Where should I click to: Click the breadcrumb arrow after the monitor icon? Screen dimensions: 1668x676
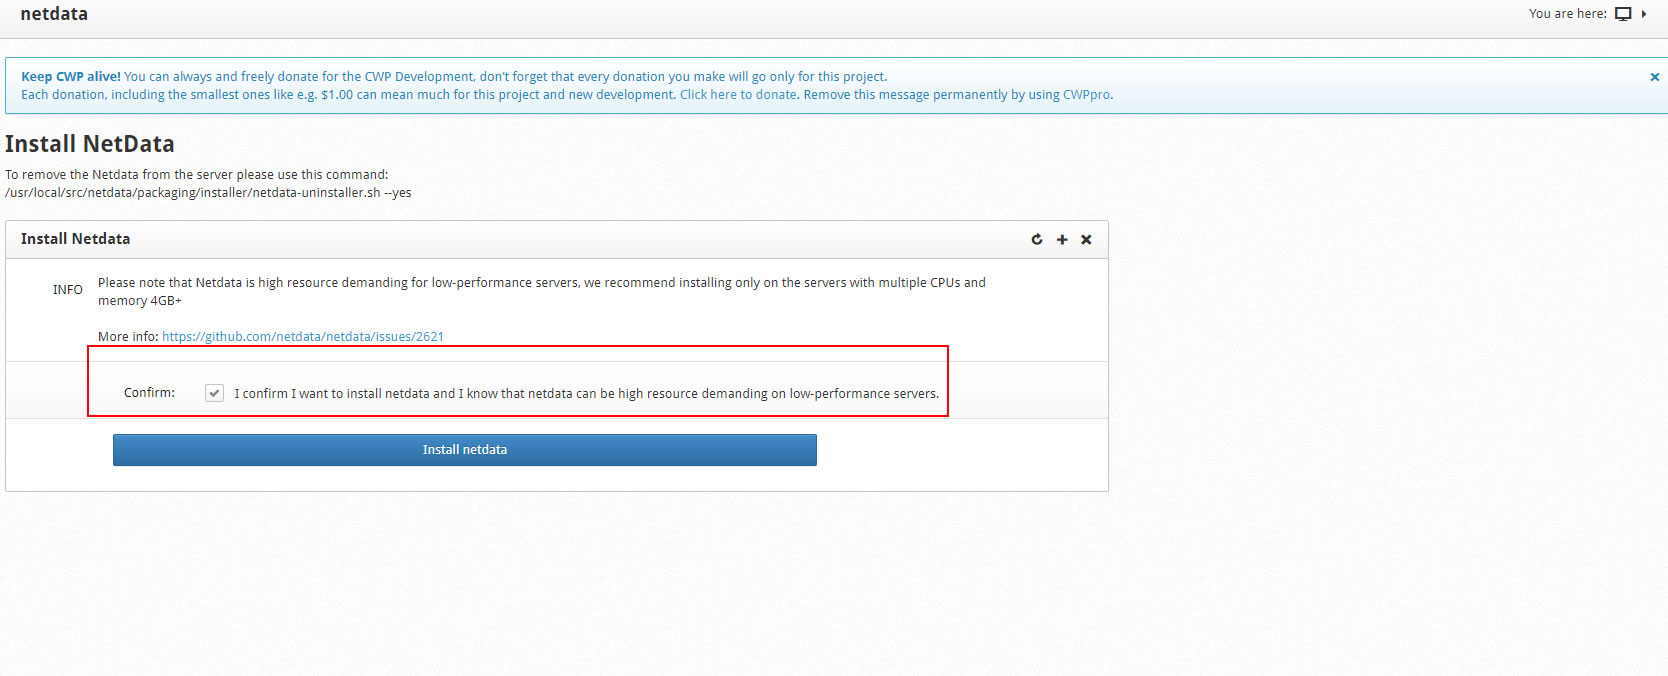click(1644, 14)
